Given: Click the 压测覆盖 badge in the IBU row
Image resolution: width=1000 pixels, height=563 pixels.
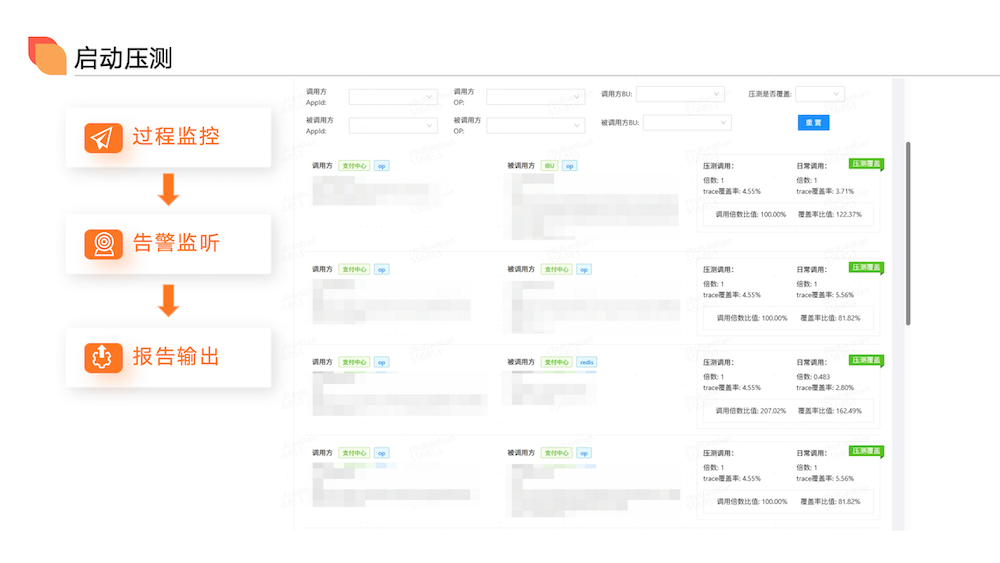Looking at the screenshot, I should pos(866,164).
